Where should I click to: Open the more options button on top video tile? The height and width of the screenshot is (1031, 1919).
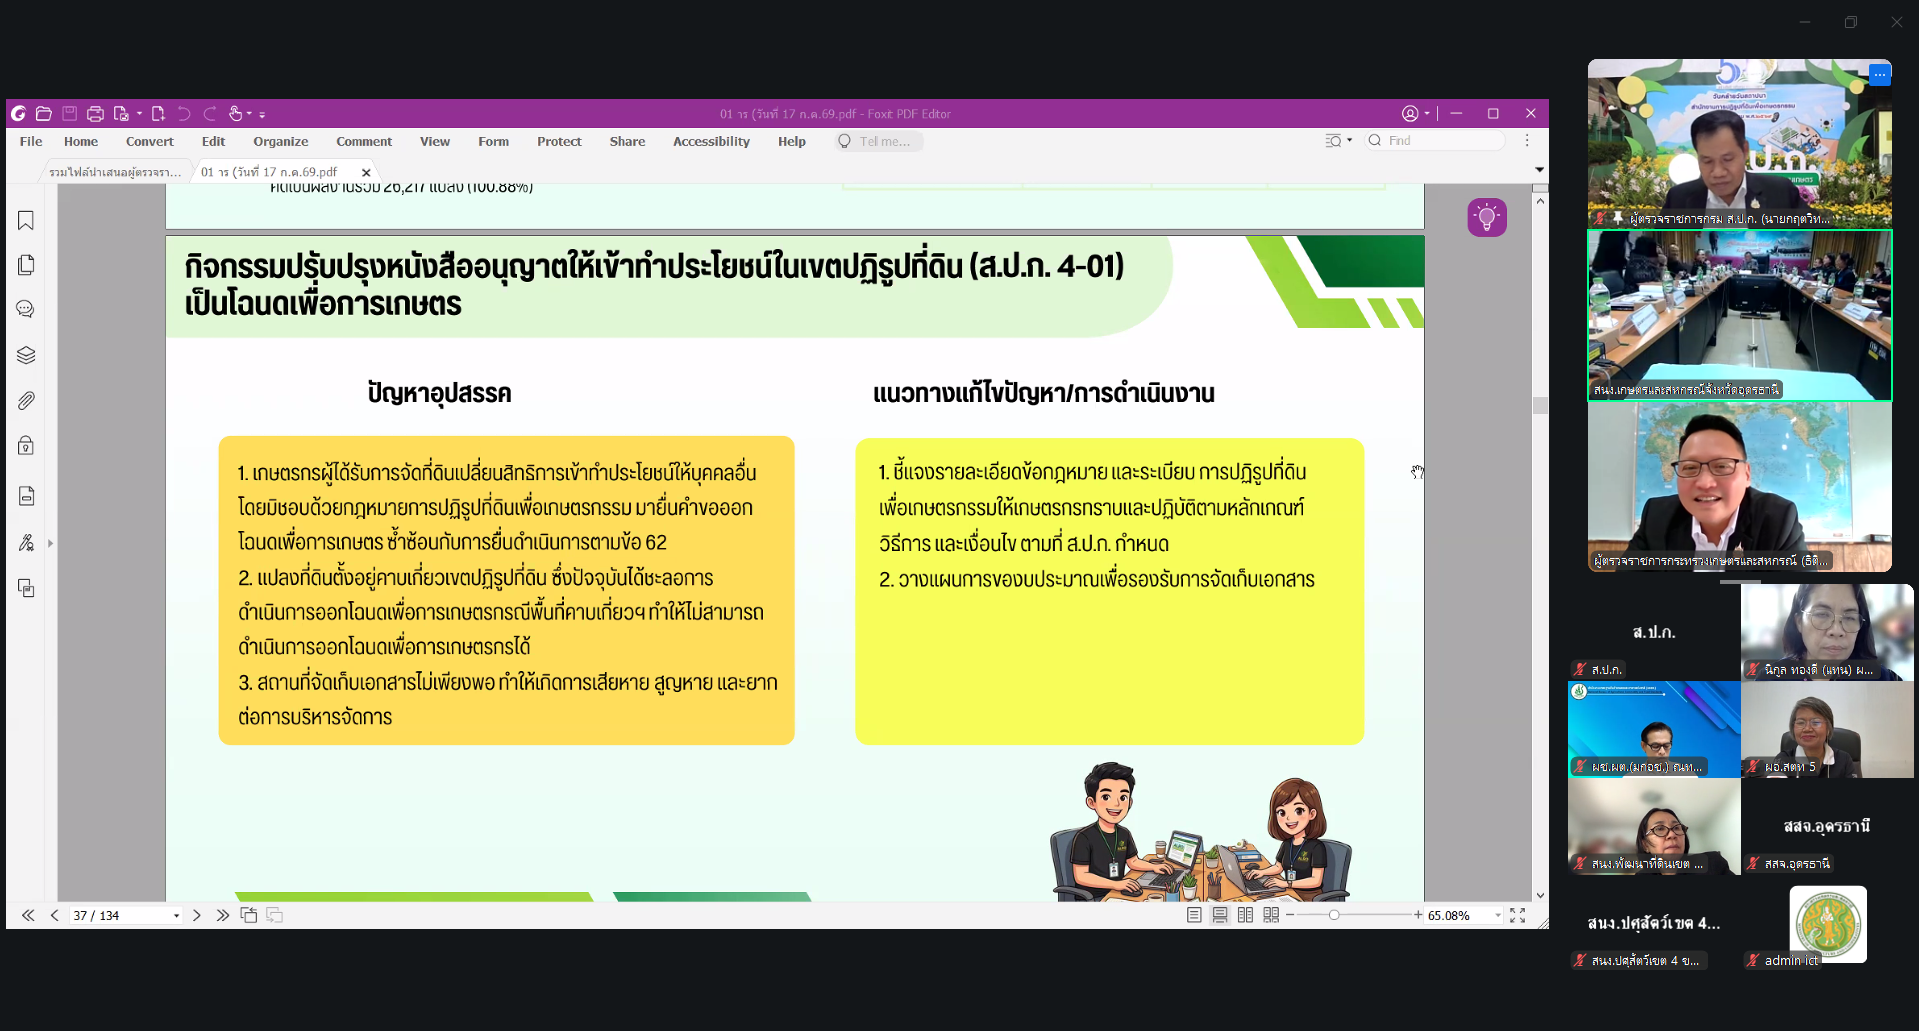(1879, 75)
